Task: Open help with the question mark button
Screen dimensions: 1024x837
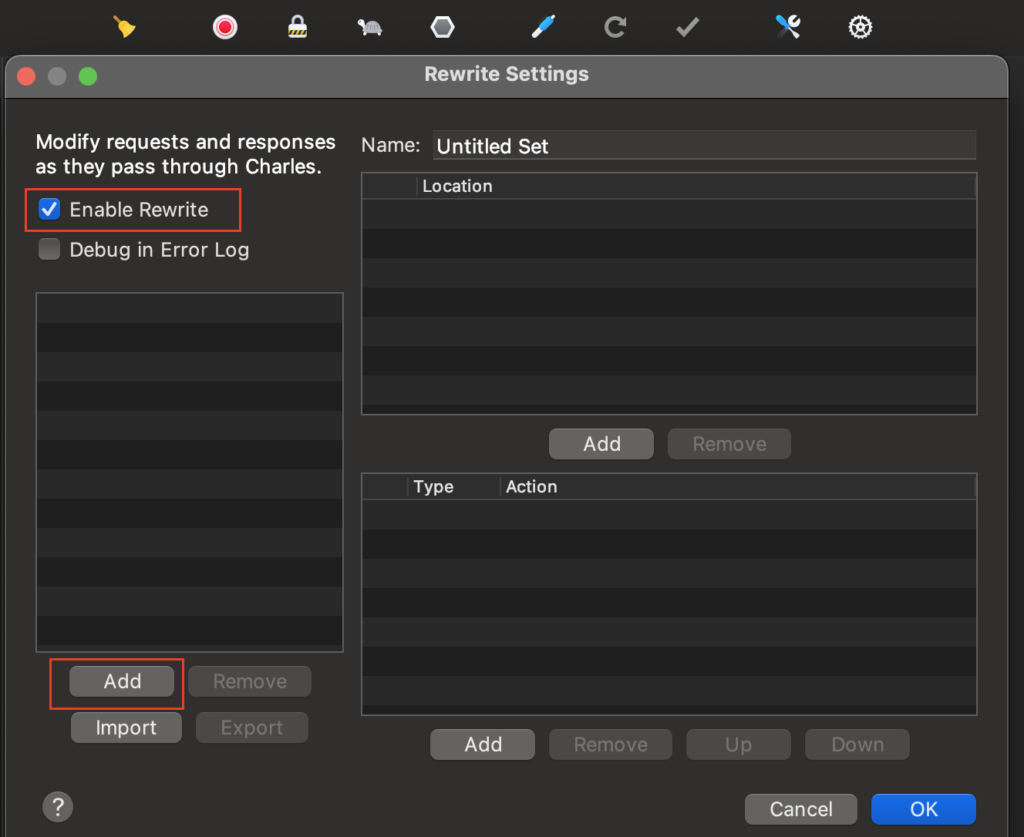Action: (x=58, y=807)
